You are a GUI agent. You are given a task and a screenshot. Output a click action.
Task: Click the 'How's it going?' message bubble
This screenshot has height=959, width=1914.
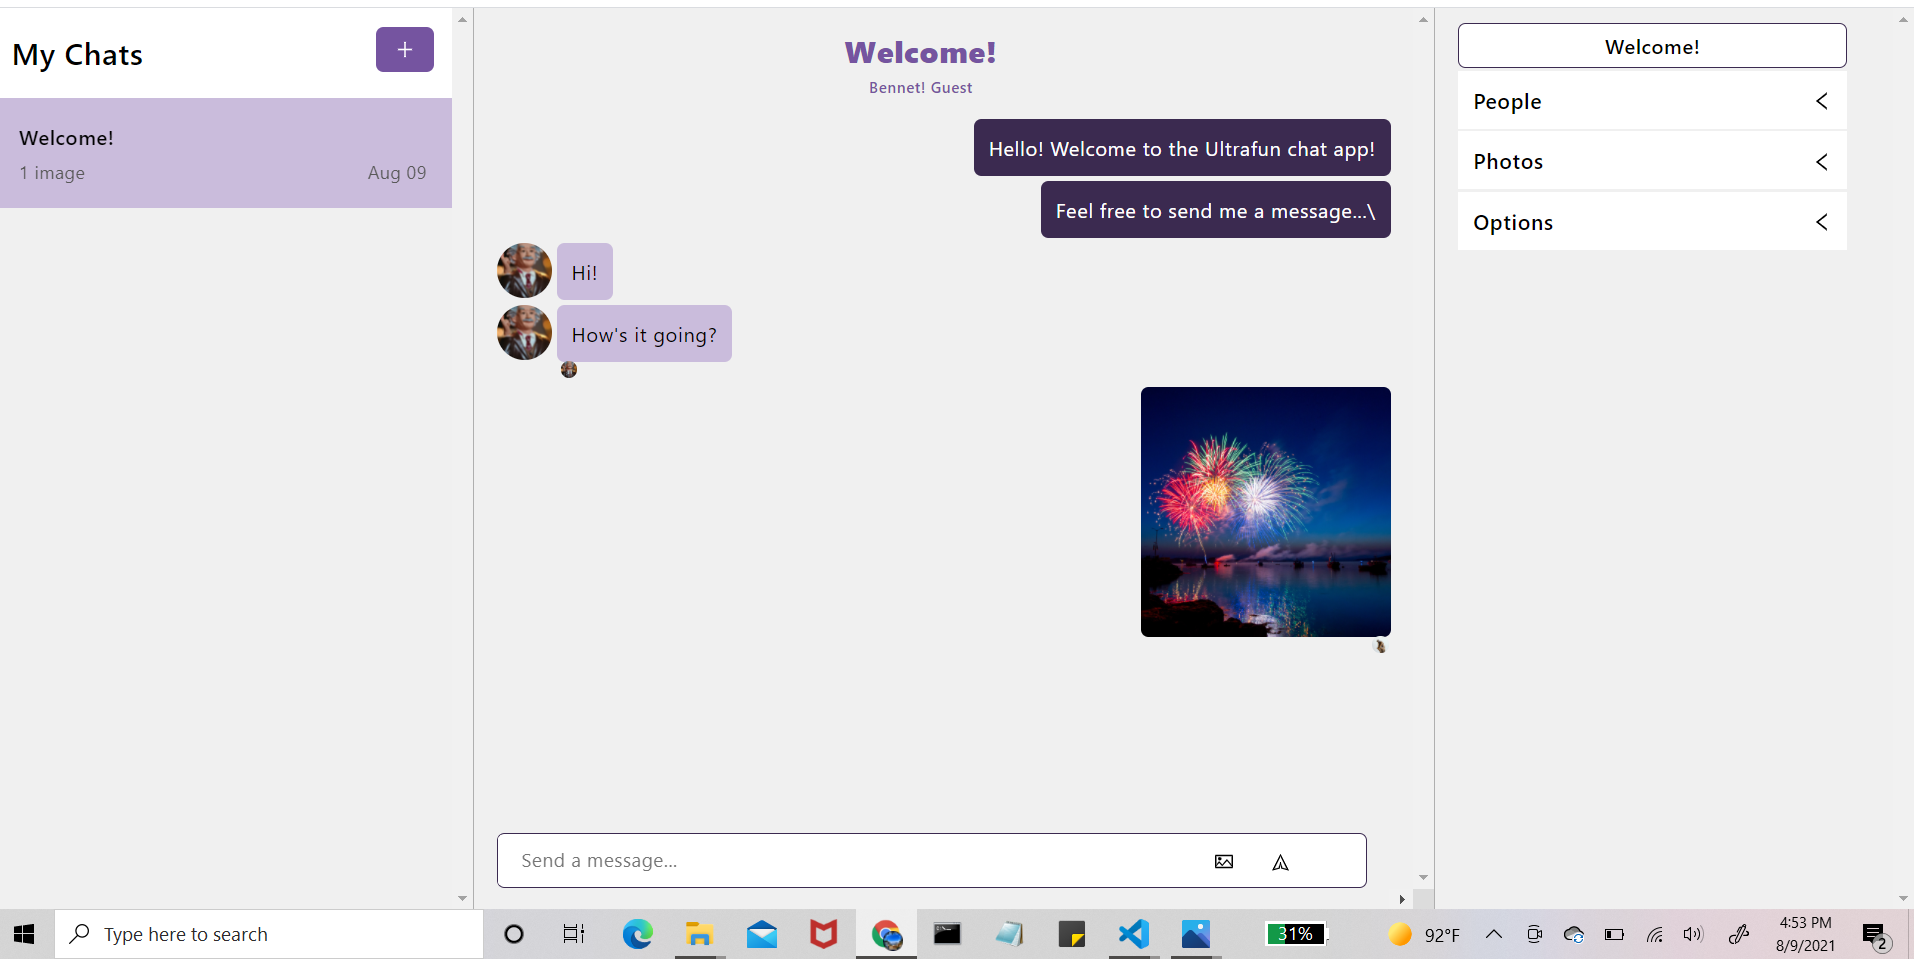644,334
